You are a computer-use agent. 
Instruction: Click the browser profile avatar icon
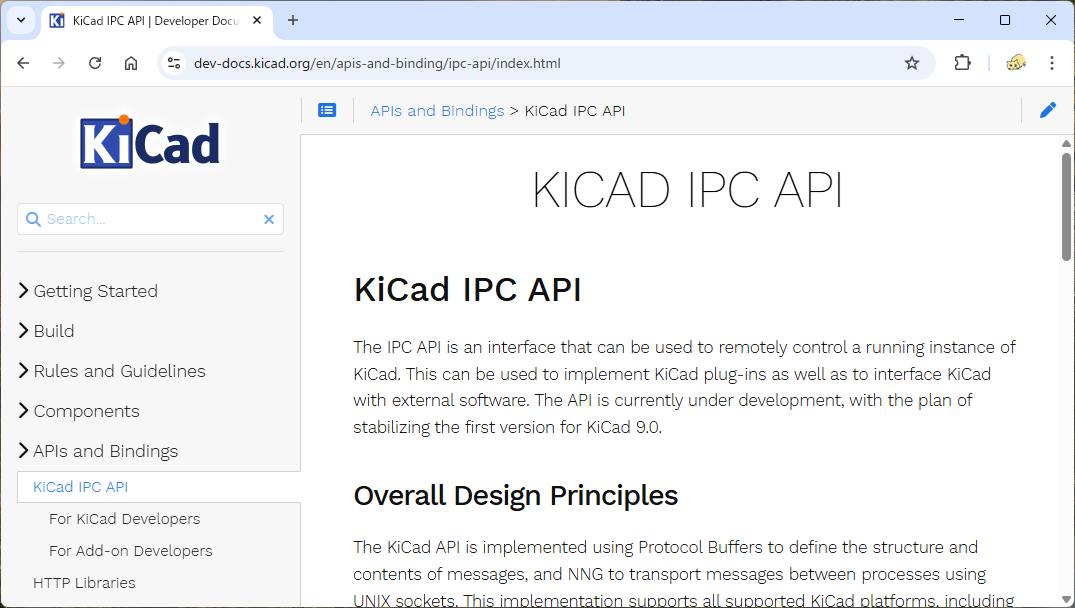[x=1015, y=63]
